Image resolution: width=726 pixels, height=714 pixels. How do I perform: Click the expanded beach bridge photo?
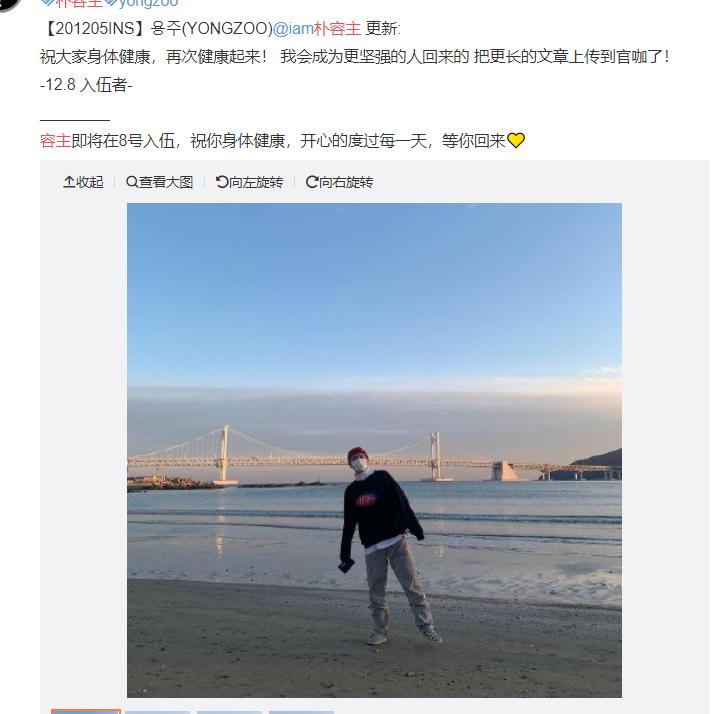pyautogui.click(x=374, y=450)
